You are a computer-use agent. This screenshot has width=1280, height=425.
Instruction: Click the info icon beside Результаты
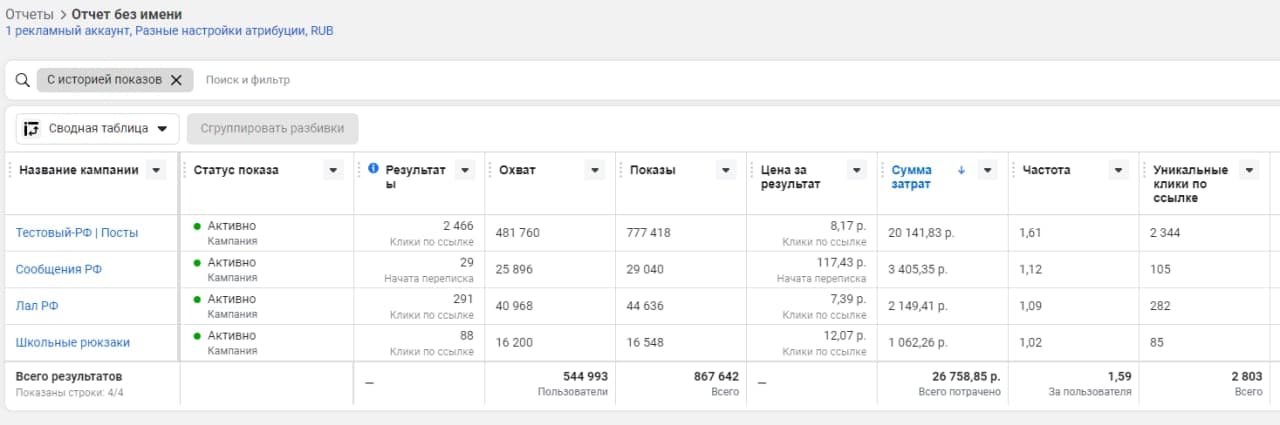[373, 169]
